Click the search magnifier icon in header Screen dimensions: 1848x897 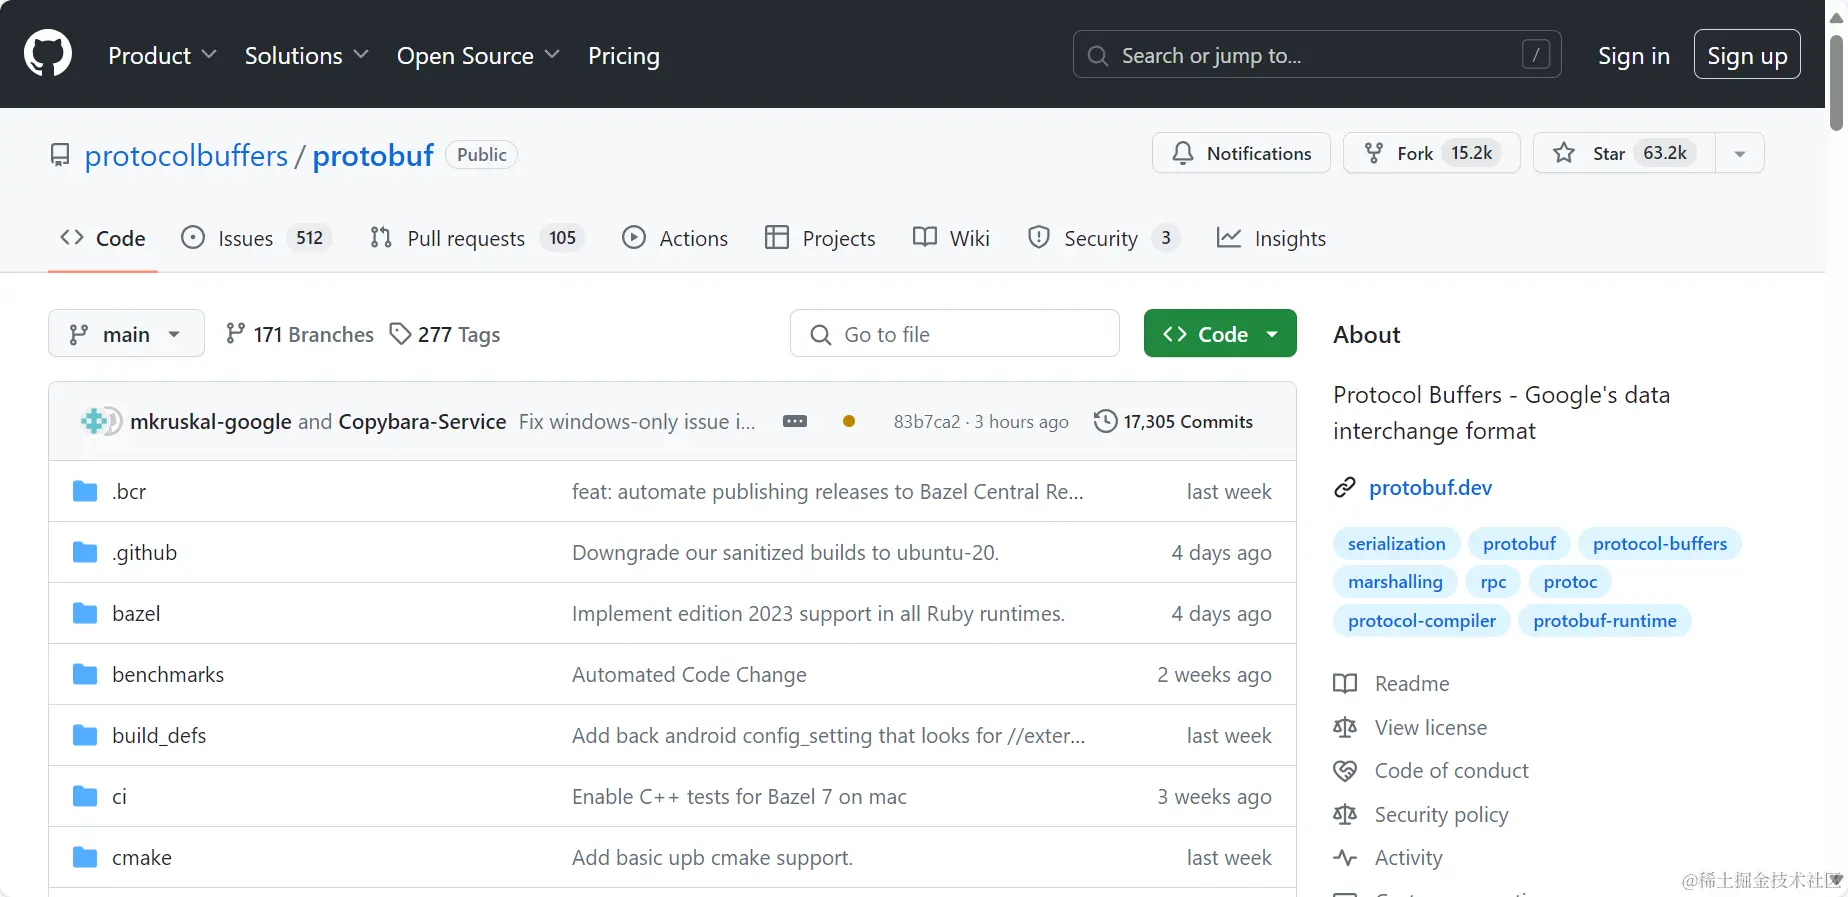[1097, 55]
